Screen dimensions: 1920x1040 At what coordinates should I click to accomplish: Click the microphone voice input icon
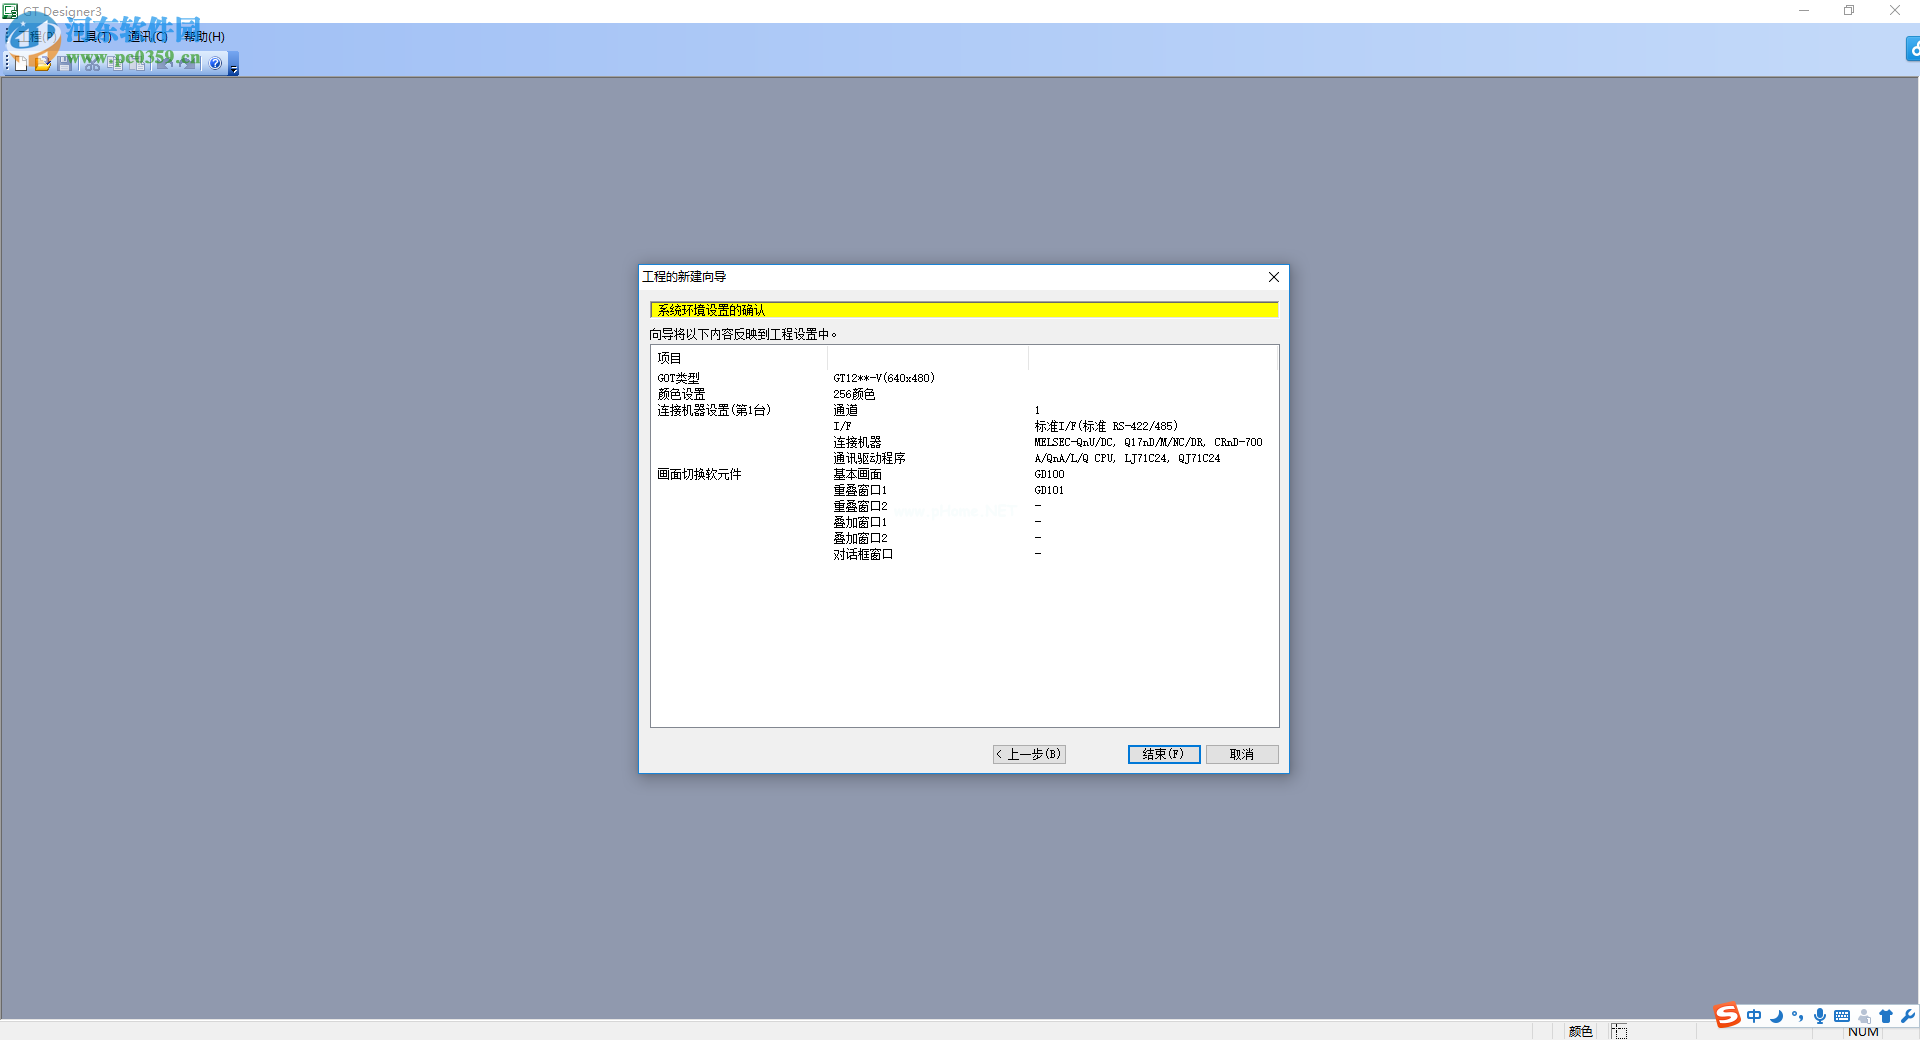pyautogui.click(x=1819, y=1016)
